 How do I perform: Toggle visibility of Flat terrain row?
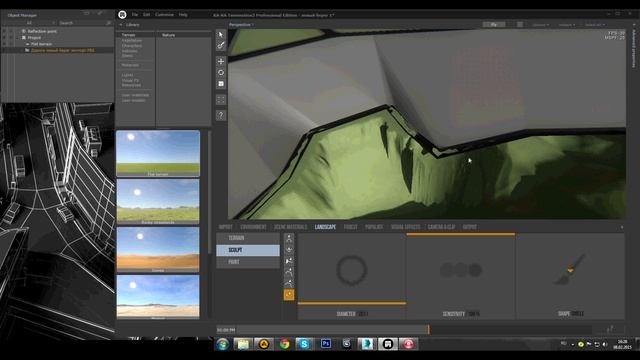tap(4, 44)
